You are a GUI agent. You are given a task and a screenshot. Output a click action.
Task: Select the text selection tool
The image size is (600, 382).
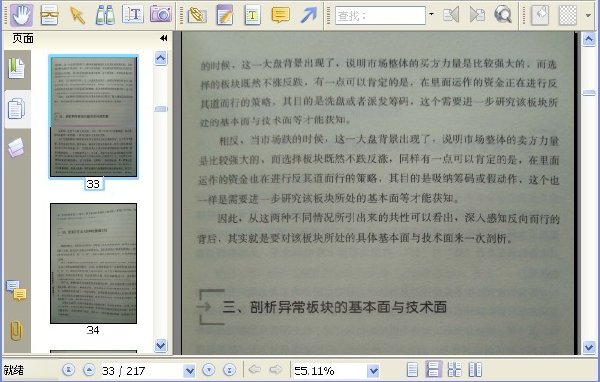pyautogui.click(x=133, y=15)
